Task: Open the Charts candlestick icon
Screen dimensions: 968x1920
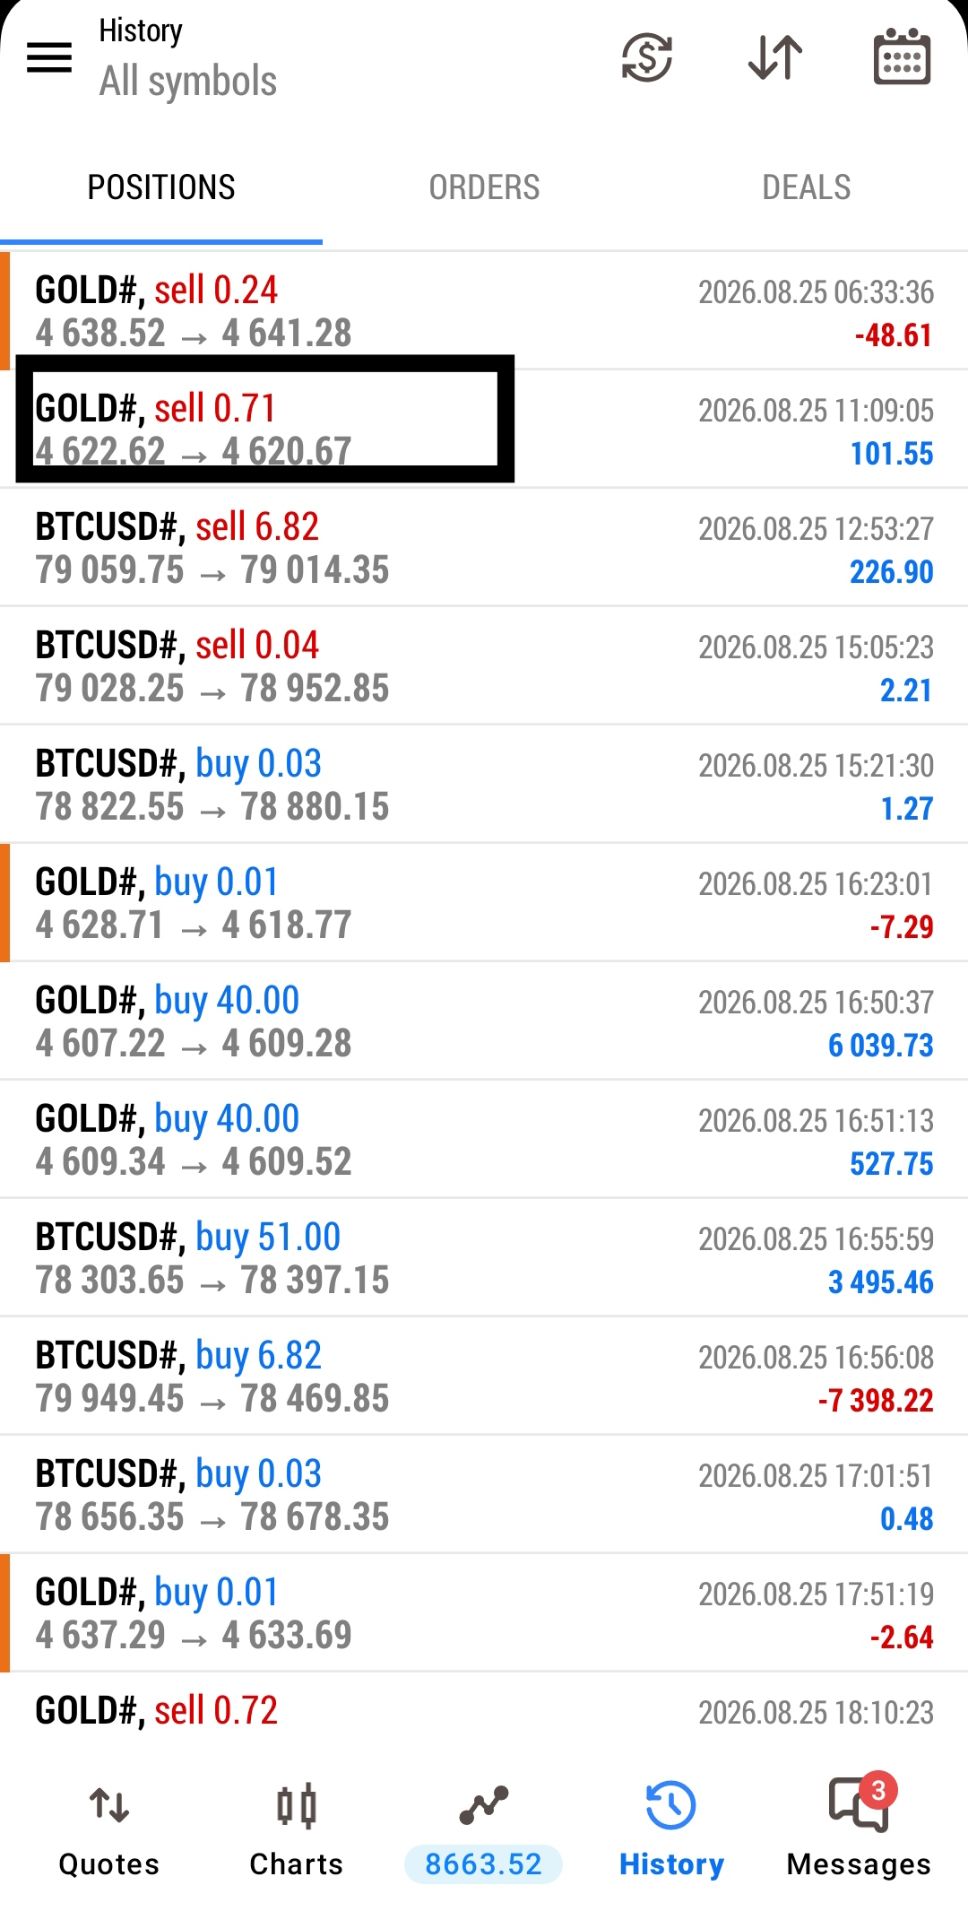Action: tap(296, 1832)
